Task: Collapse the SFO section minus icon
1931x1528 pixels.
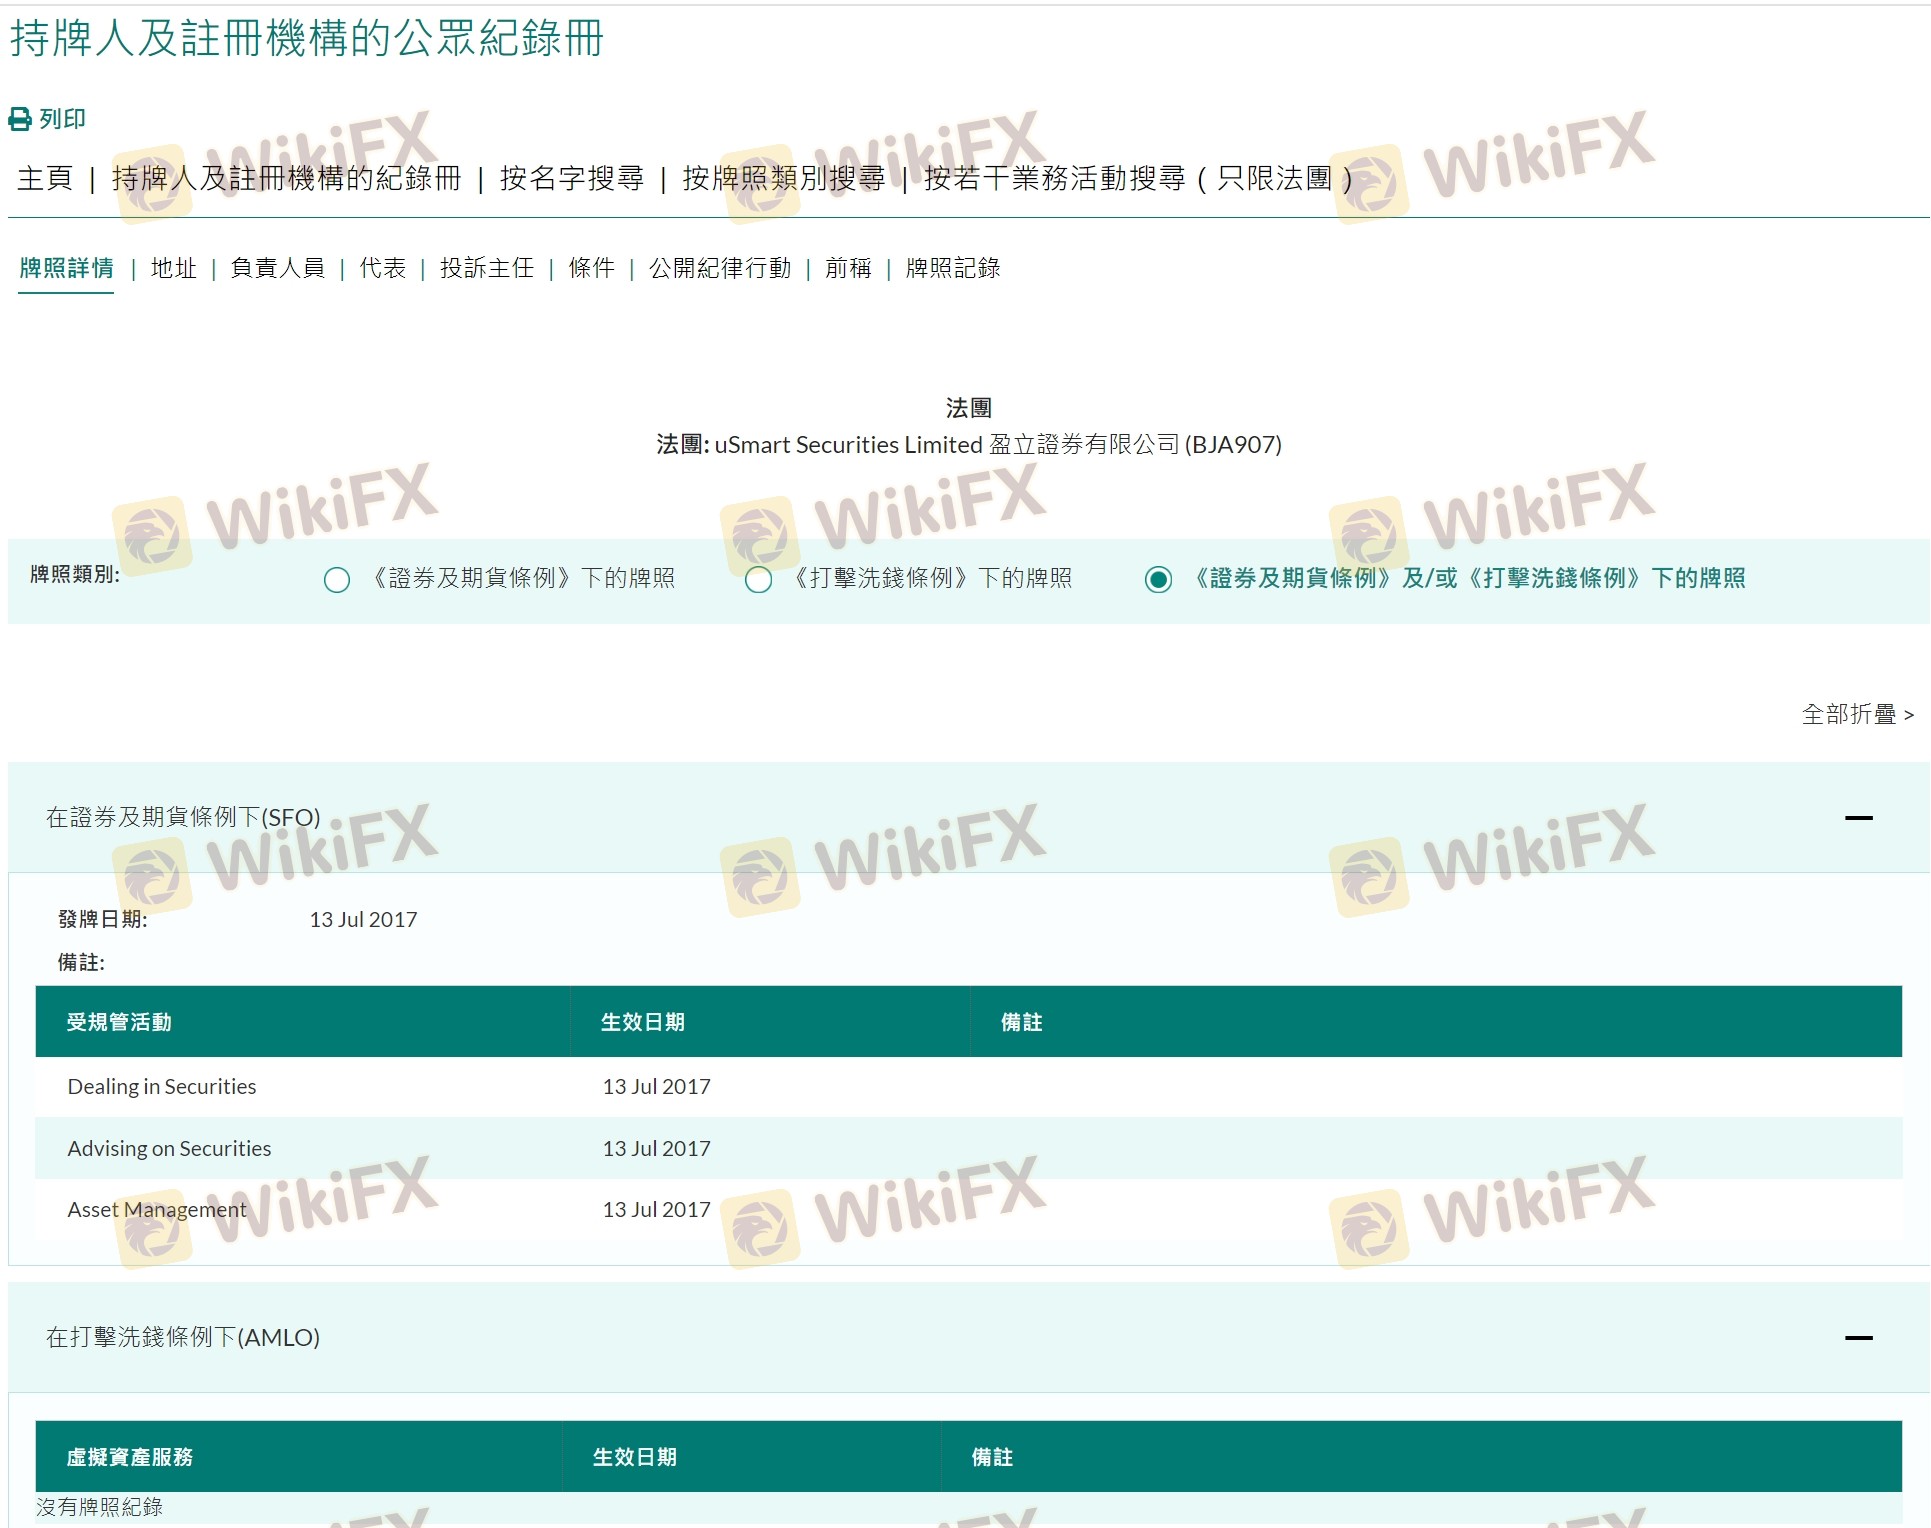Action: [x=1859, y=818]
